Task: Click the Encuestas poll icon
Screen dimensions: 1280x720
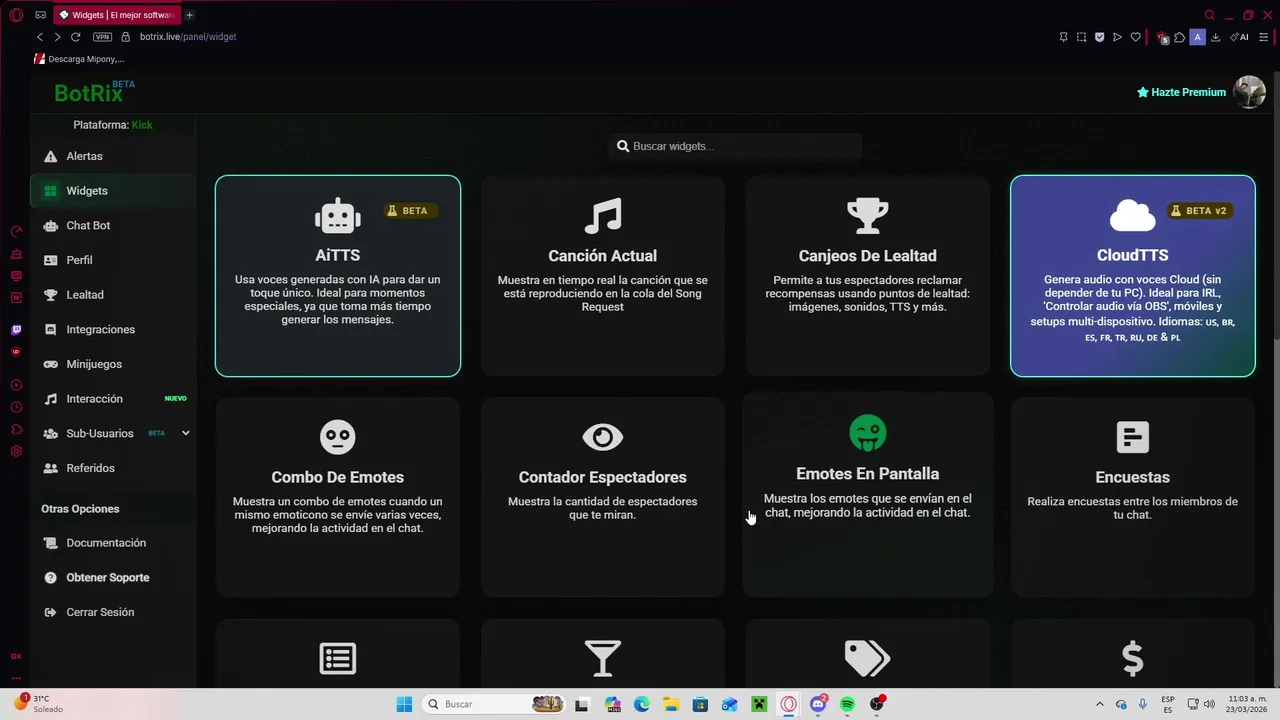Action: tap(1132, 437)
